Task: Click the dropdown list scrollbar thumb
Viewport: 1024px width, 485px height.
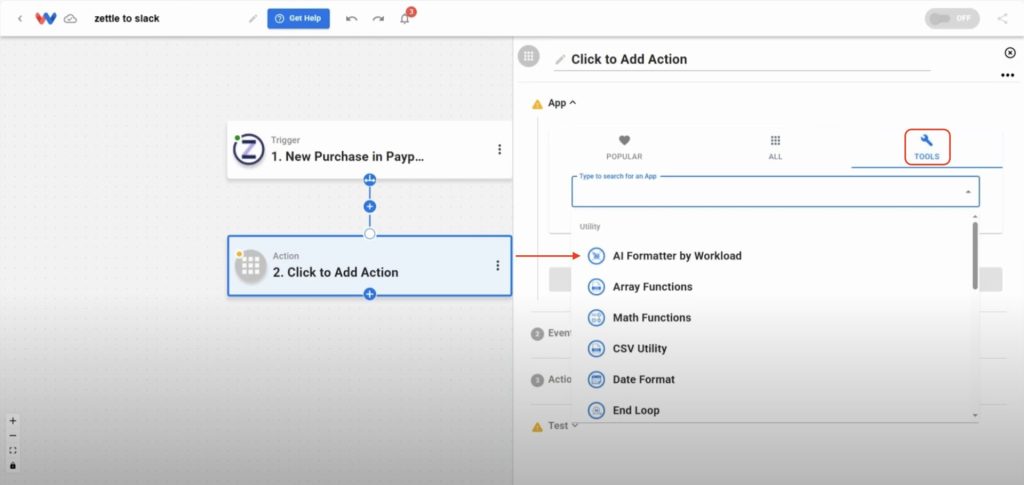Action: [x=975, y=256]
